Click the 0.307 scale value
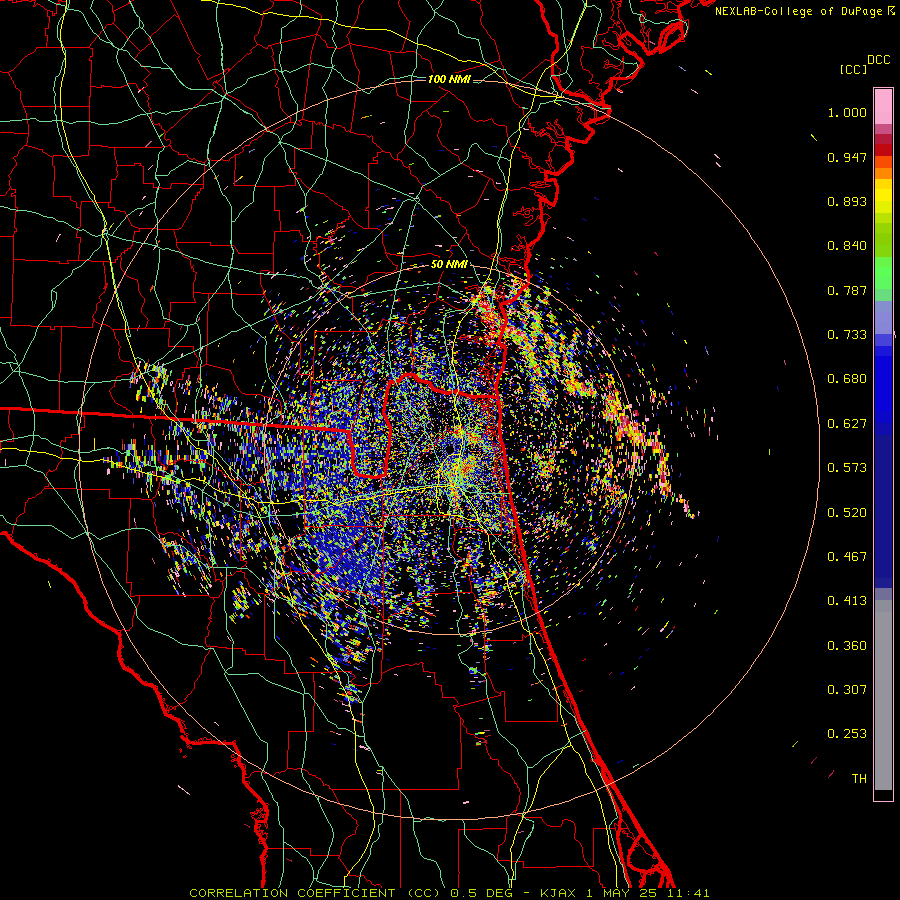Image resolution: width=900 pixels, height=900 pixels. pyautogui.click(x=847, y=690)
